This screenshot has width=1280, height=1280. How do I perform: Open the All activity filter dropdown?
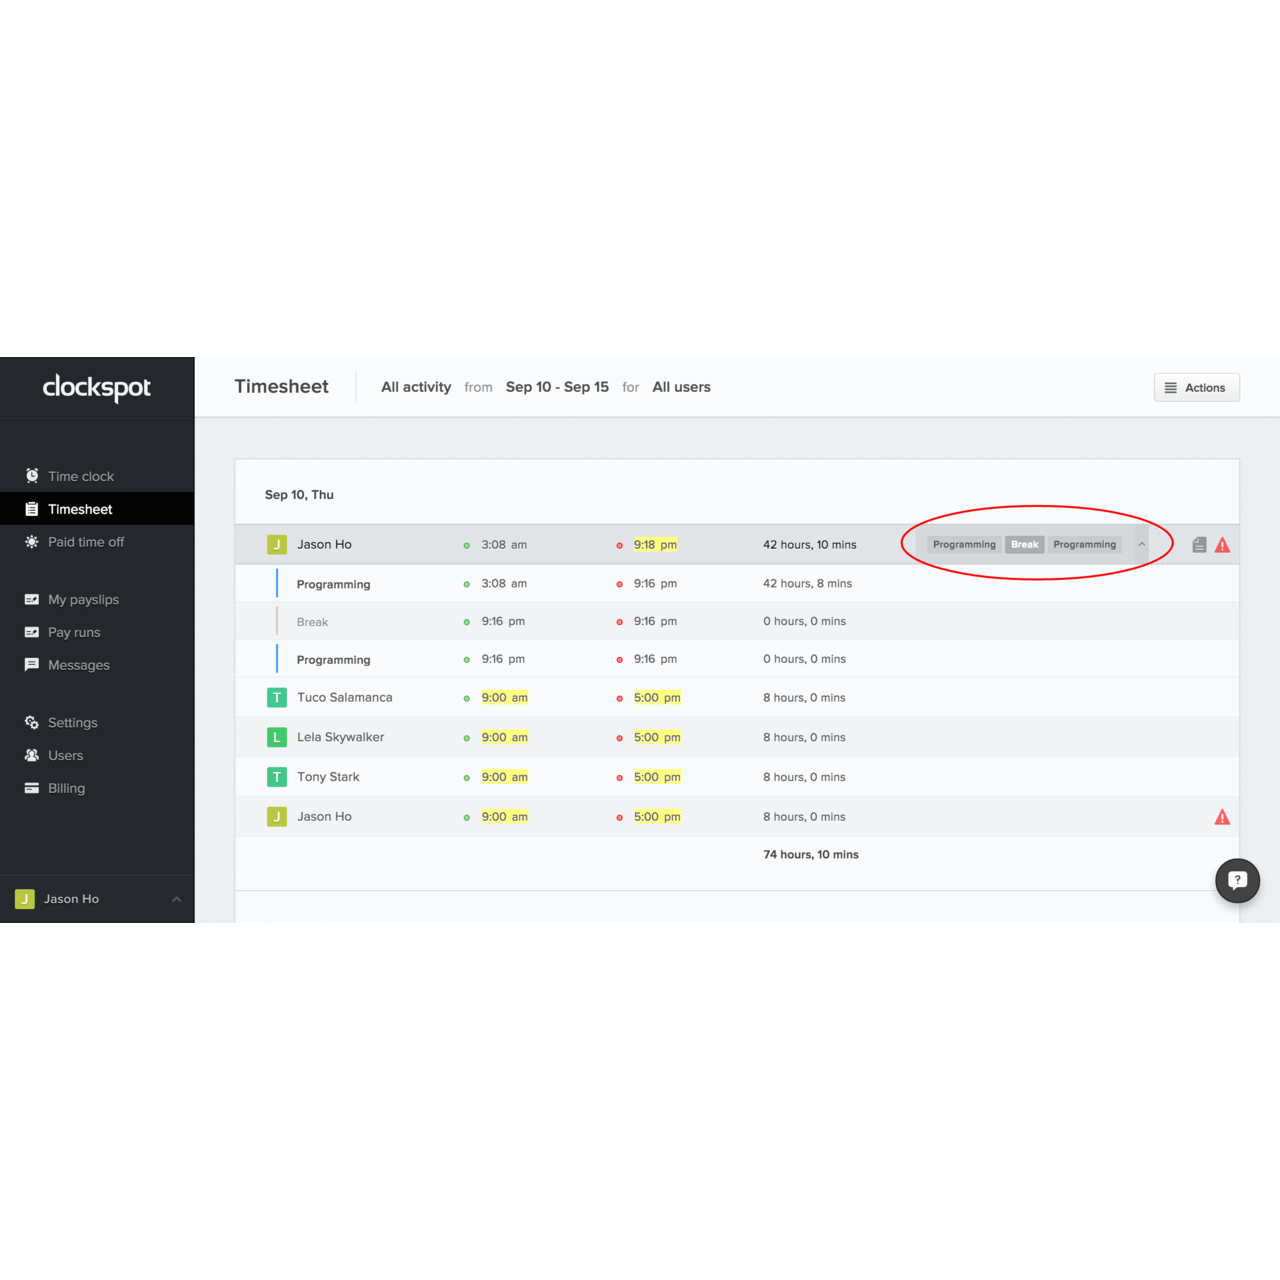click(416, 387)
